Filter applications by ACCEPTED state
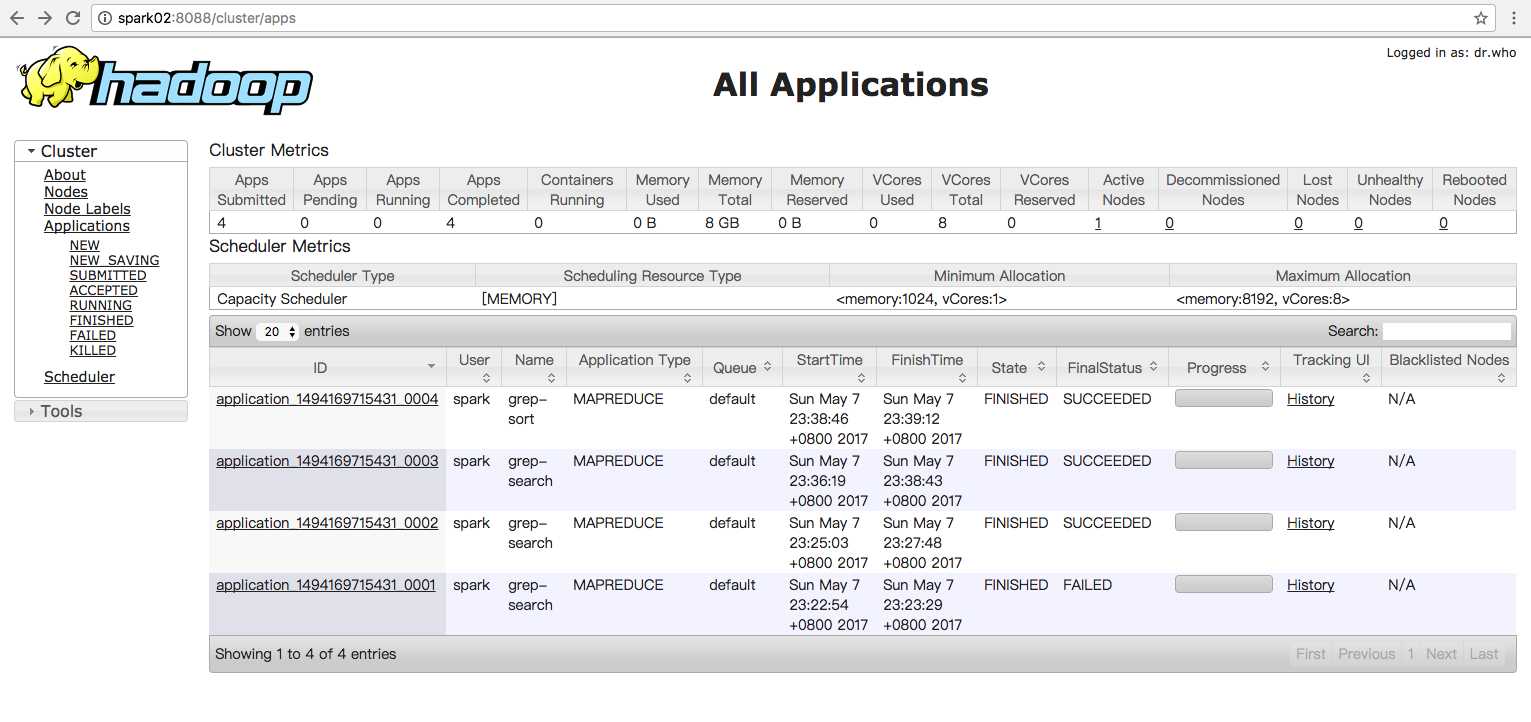This screenshot has height=722, width=1531. pyautogui.click(x=104, y=290)
